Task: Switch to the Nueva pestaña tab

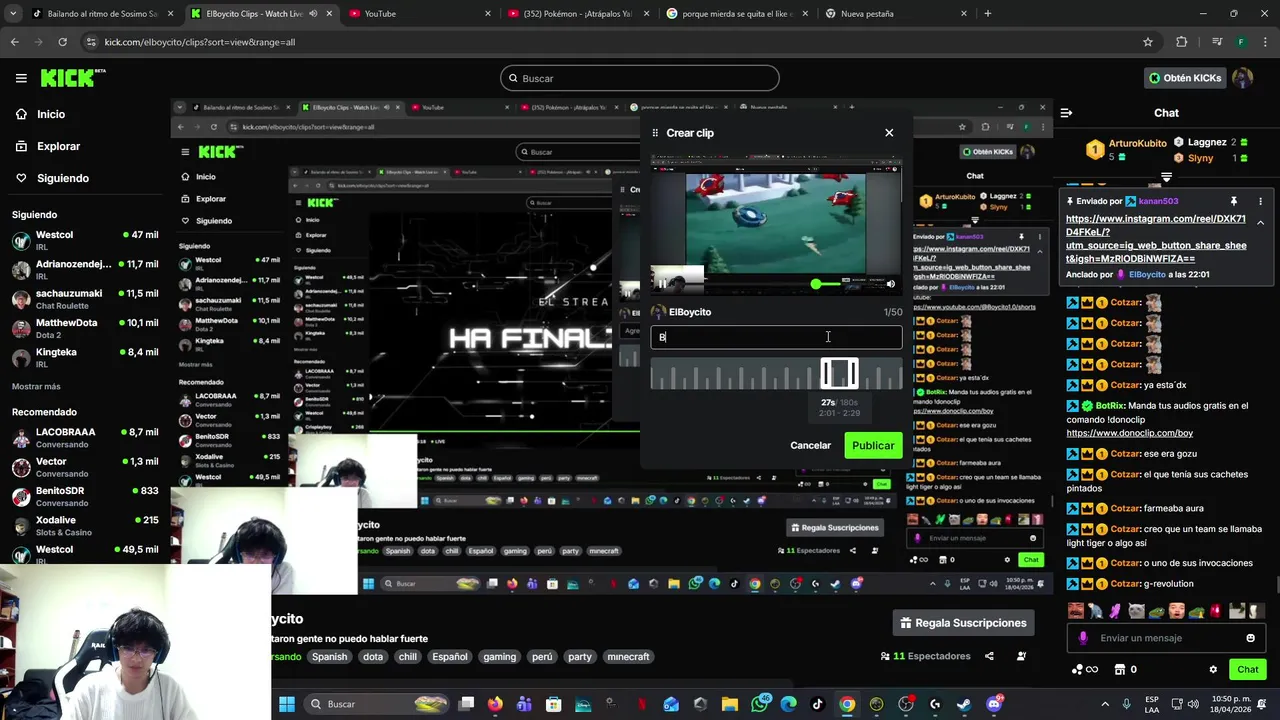Action: 895,13
